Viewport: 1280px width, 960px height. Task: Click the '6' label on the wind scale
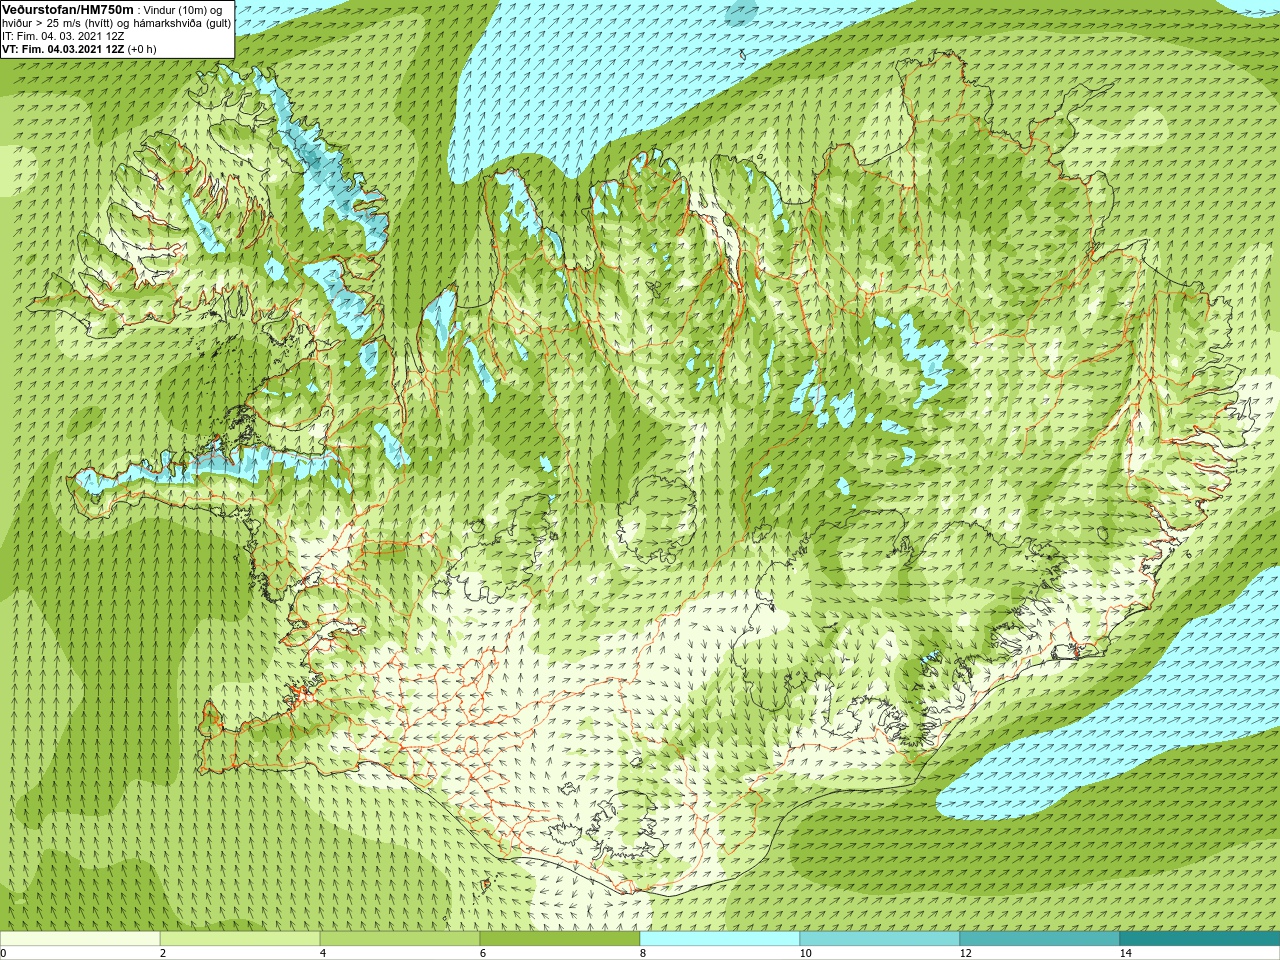click(x=483, y=953)
